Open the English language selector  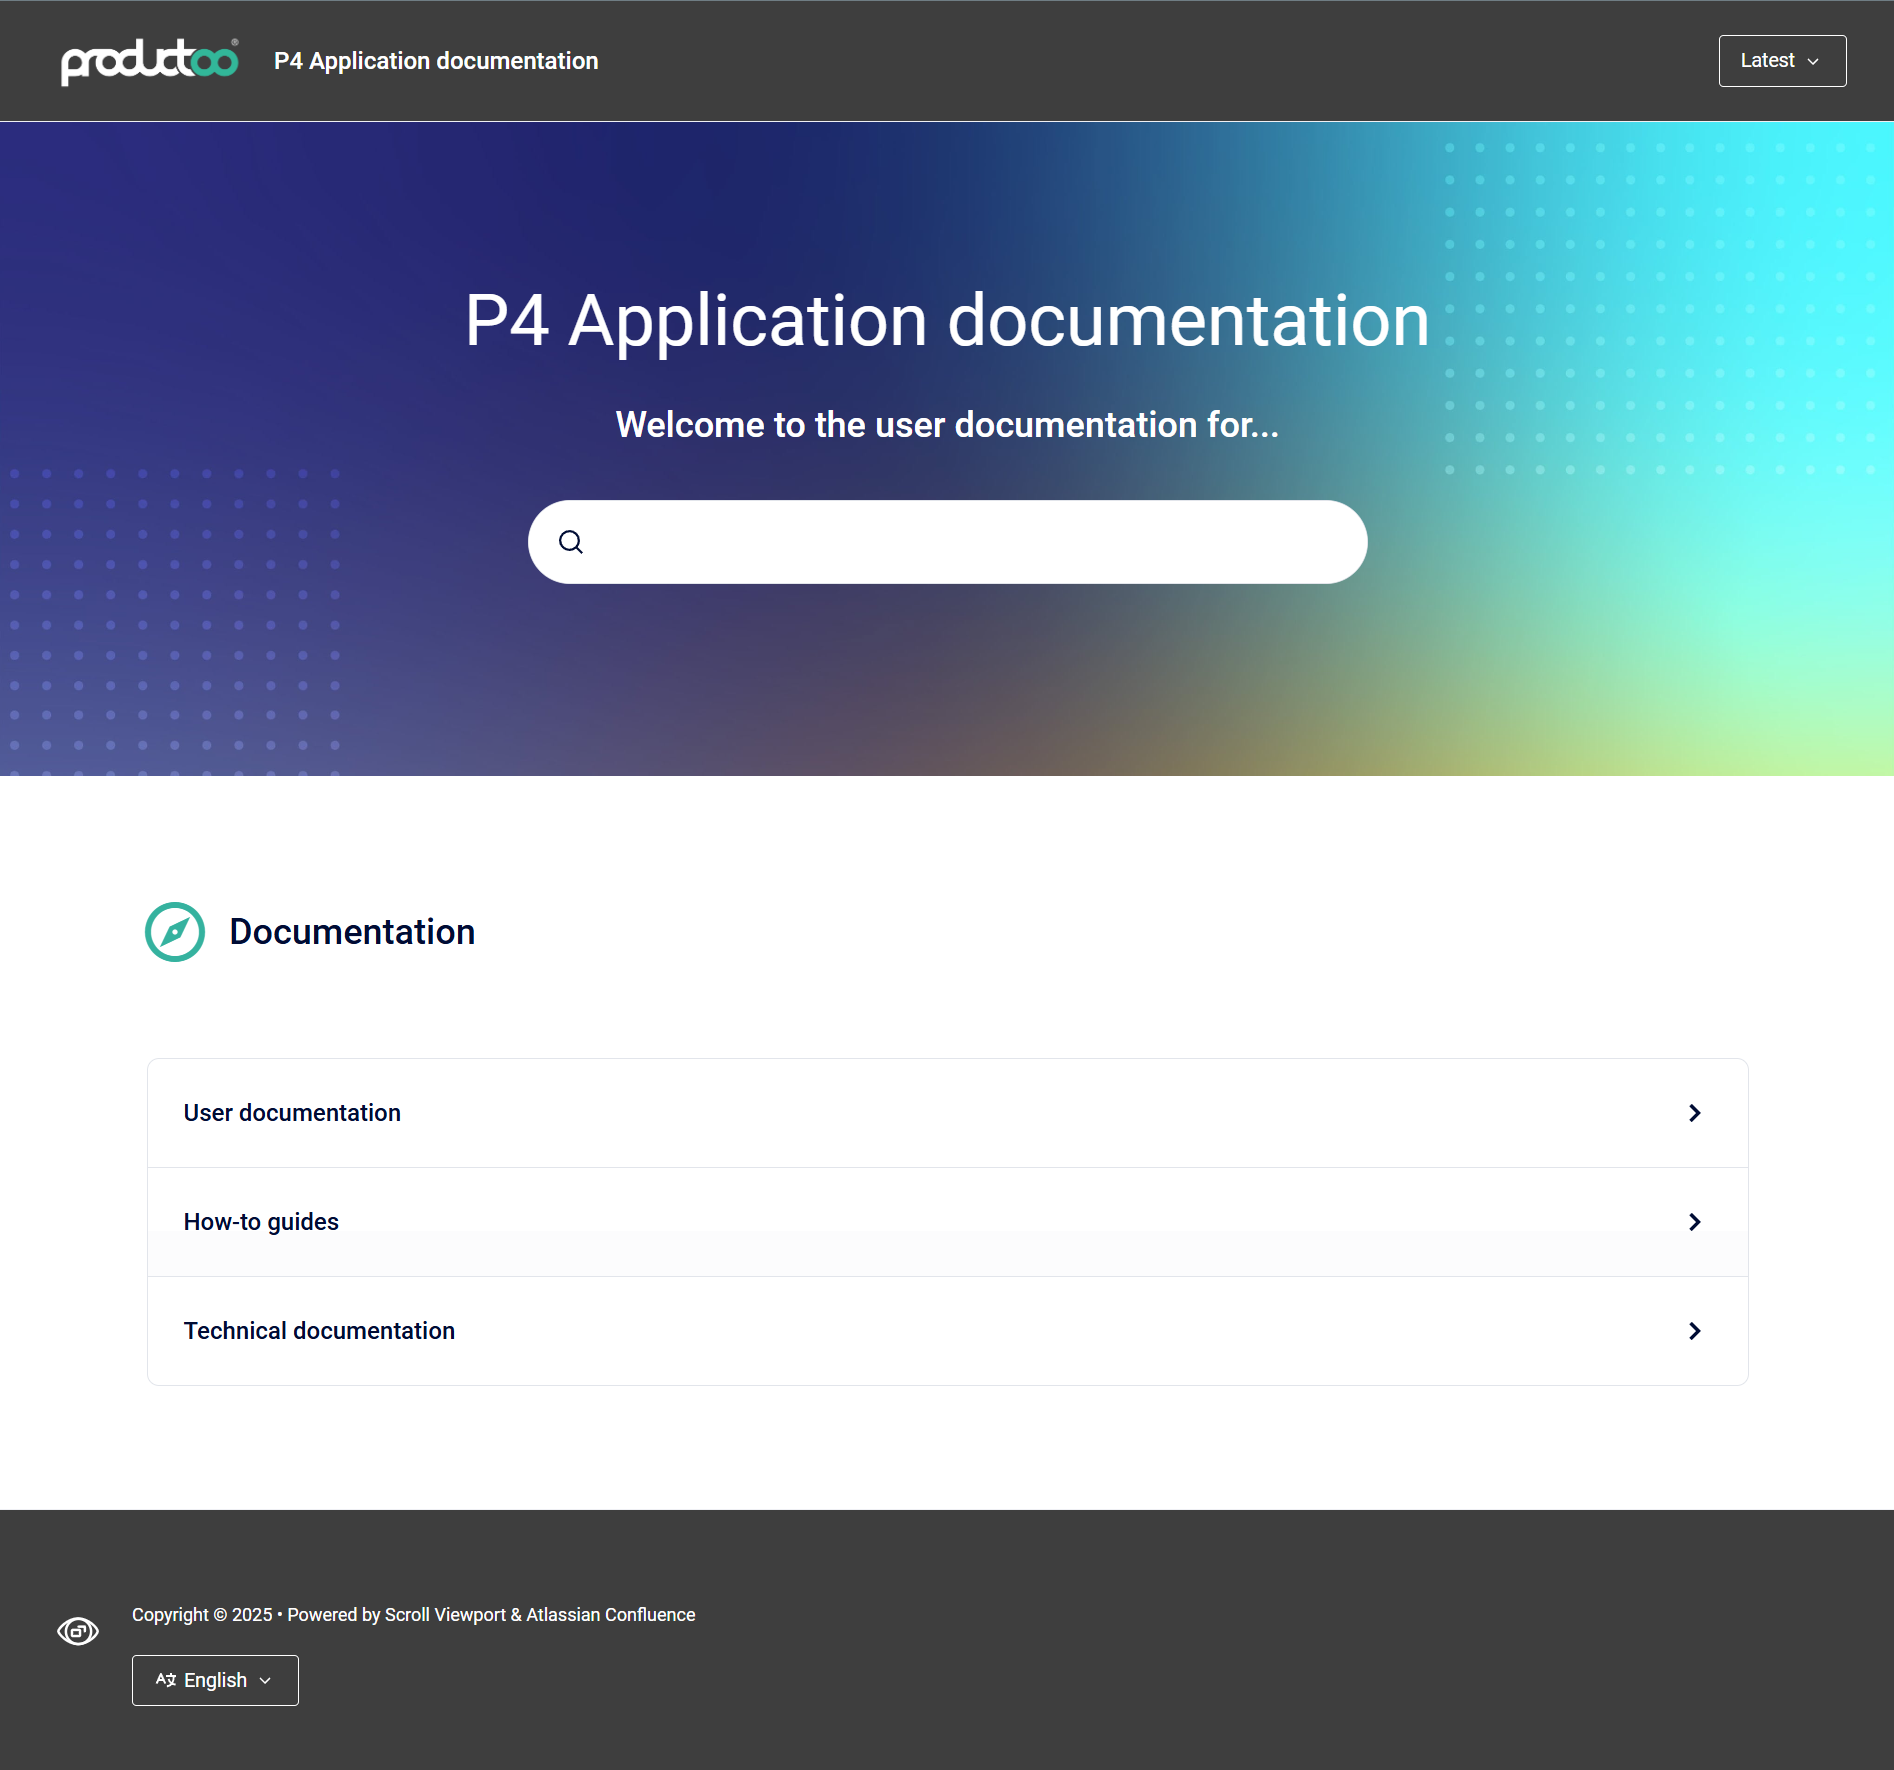[215, 1680]
